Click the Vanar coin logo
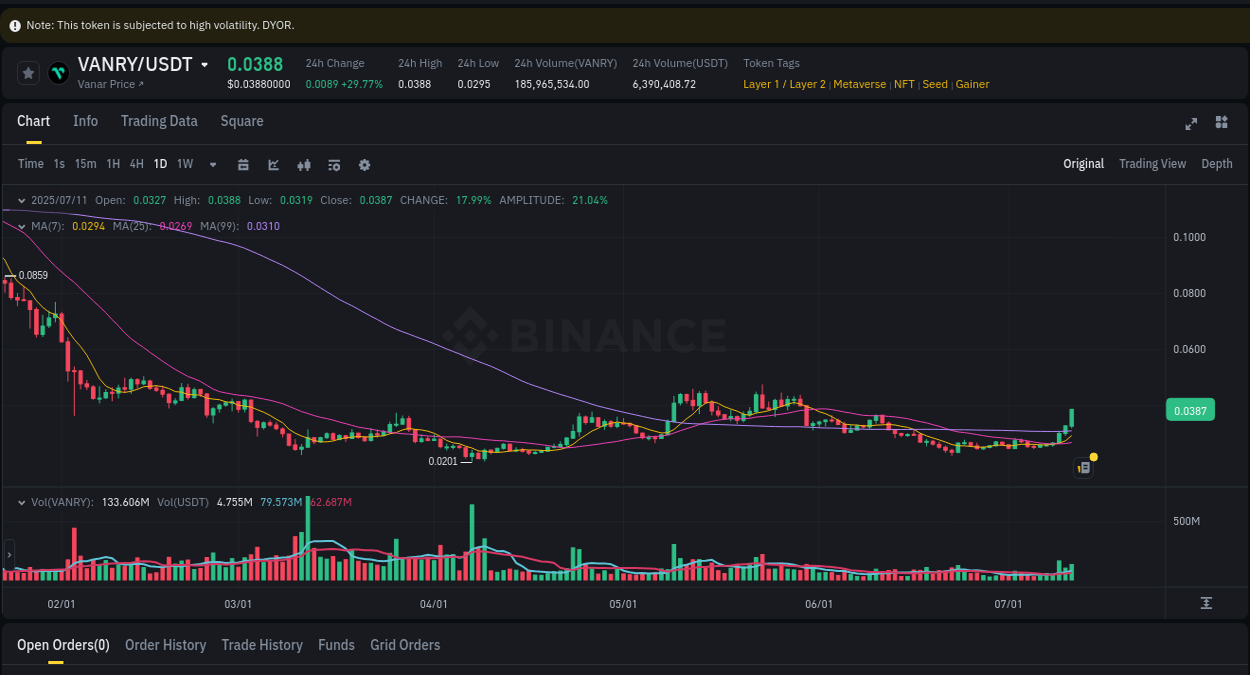The image size is (1250, 675). 57,72
